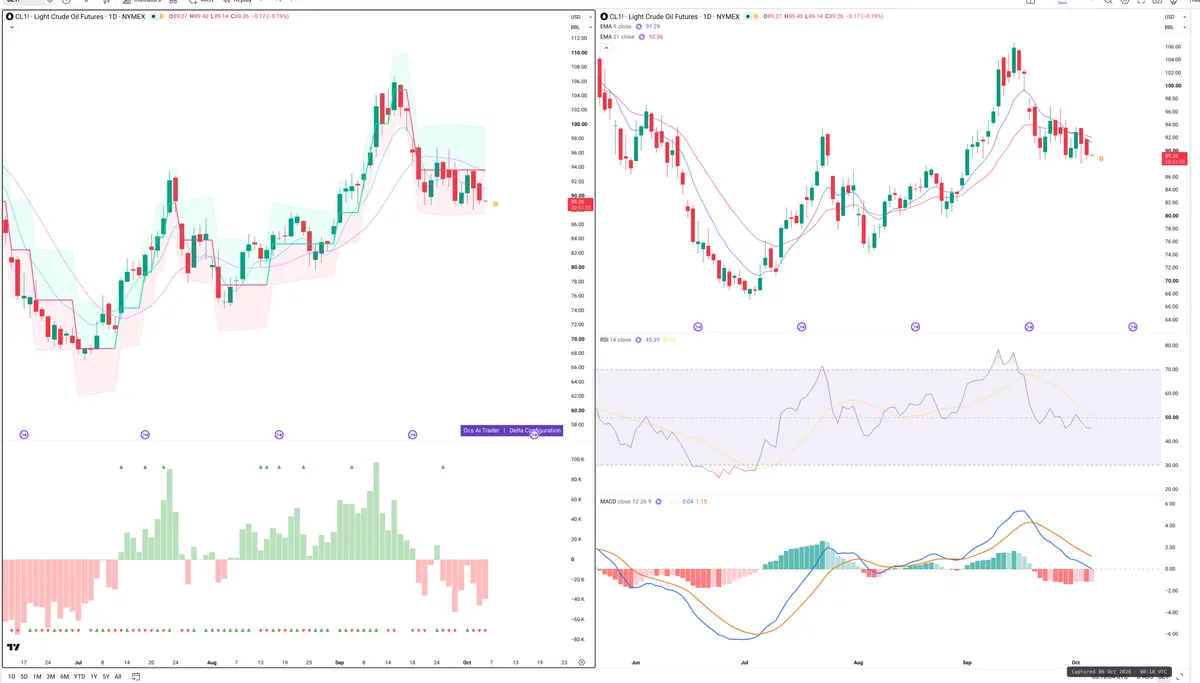This screenshot has height=683, width=1200.
Task: Select the 5D time range
Action: (24, 677)
